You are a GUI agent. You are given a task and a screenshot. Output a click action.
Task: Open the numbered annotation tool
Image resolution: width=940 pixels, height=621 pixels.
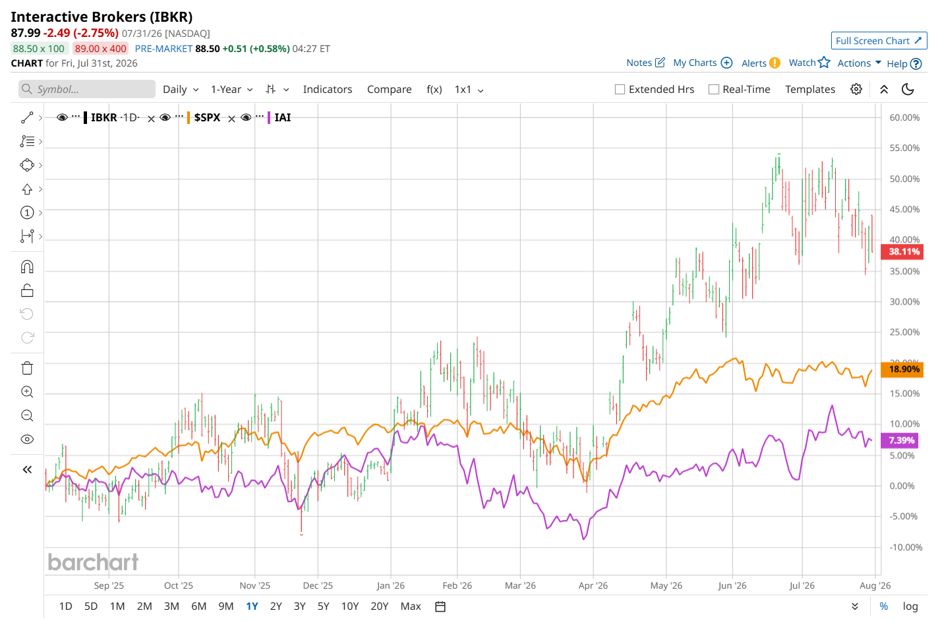click(x=27, y=212)
